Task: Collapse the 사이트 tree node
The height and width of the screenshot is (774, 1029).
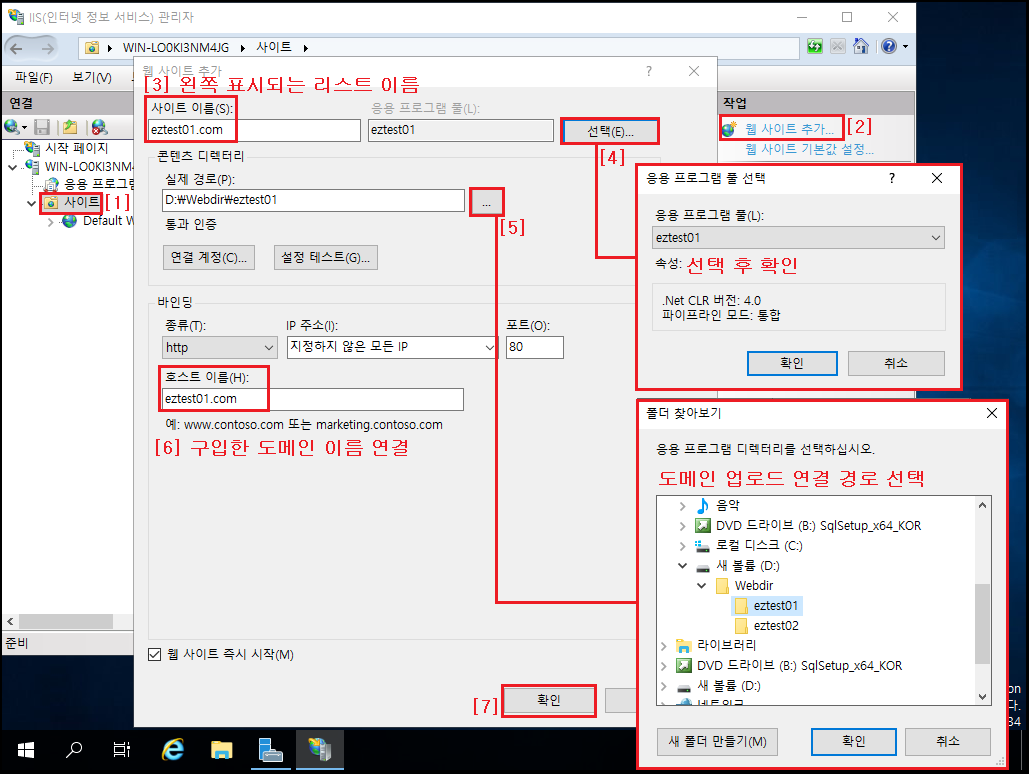Action: pyautogui.click(x=32, y=203)
